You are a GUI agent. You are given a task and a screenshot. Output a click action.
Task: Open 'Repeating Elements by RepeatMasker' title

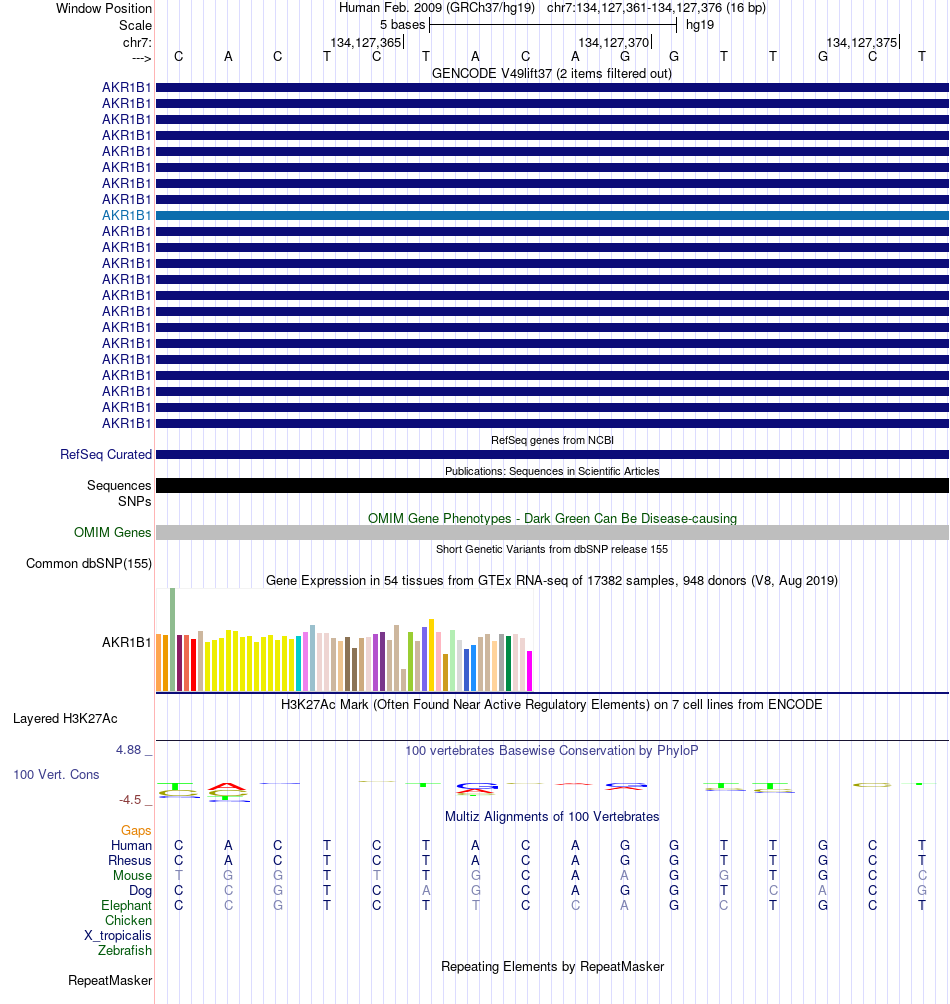552,967
